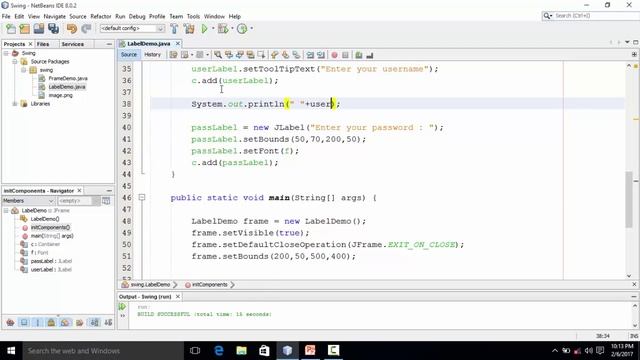The height and width of the screenshot is (360, 640).
Task: Click the New File toolbar icon
Action: (11, 29)
